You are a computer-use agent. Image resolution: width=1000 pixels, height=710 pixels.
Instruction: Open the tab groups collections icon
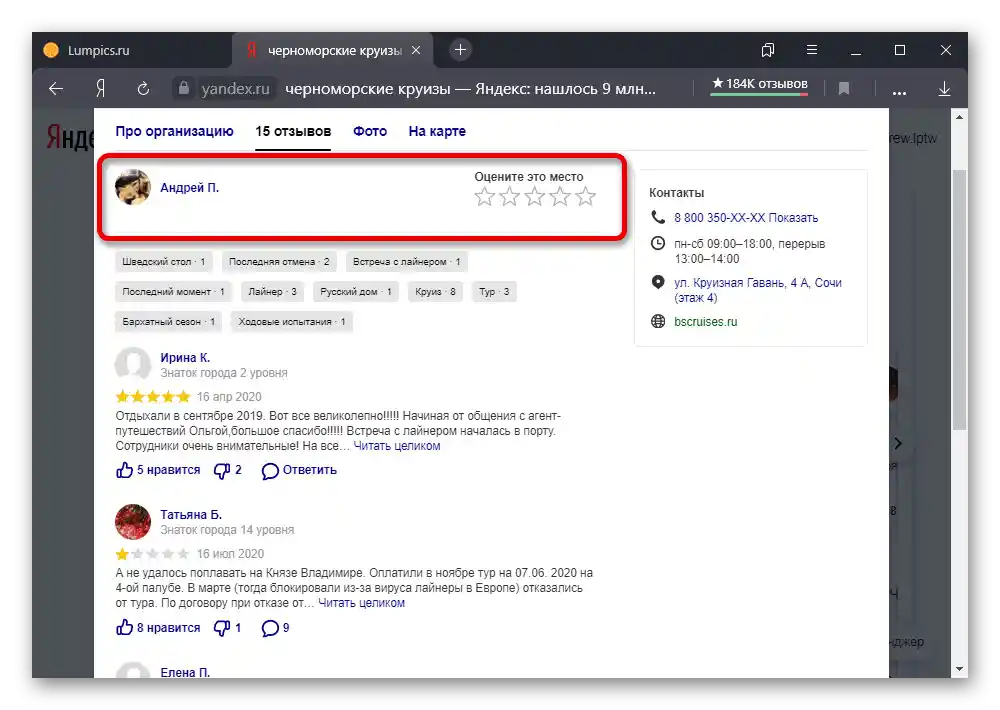tap(768, 50)
